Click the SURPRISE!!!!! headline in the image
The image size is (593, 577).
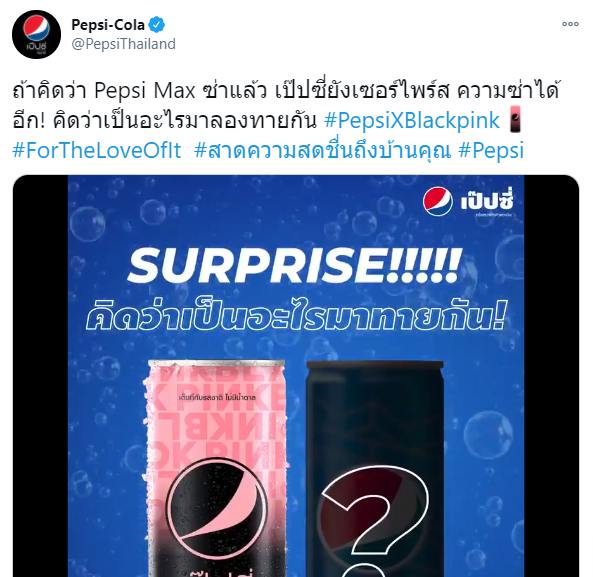point(294,265)
